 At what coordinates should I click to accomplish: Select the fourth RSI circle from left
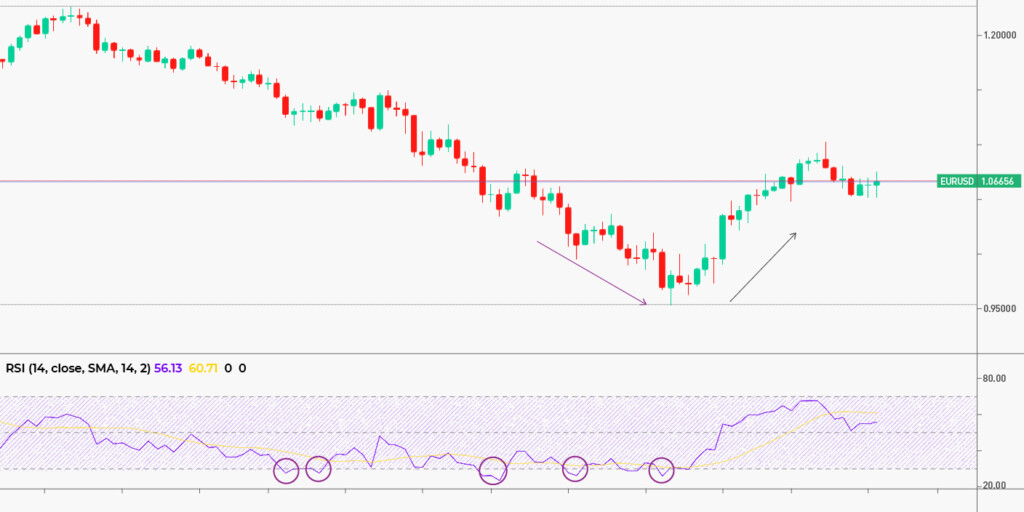click(x=575, y=468)
